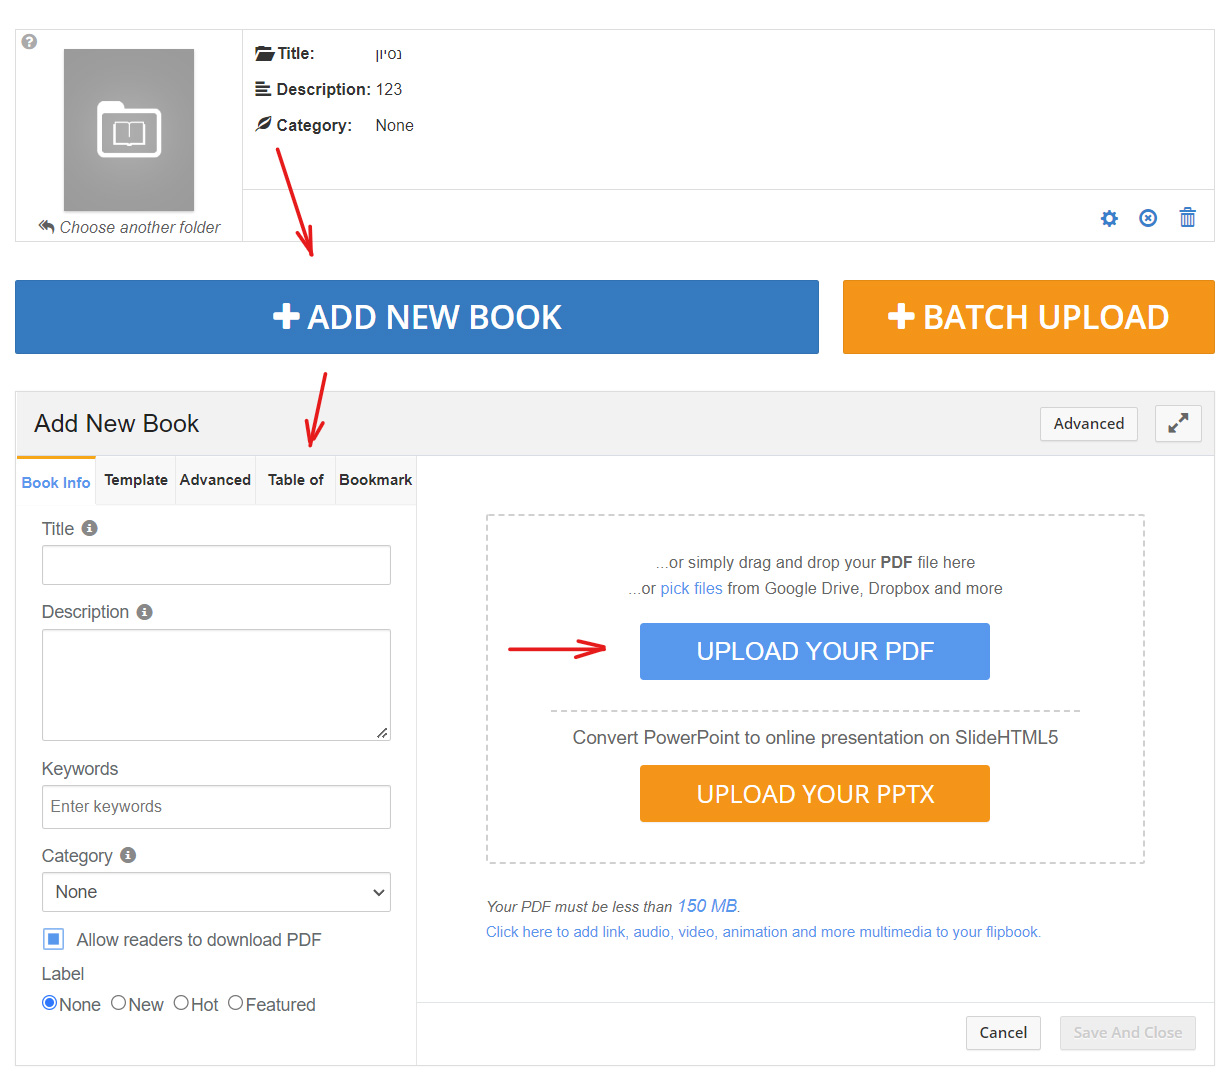Click Add New Book button

(x=417, y=317)
